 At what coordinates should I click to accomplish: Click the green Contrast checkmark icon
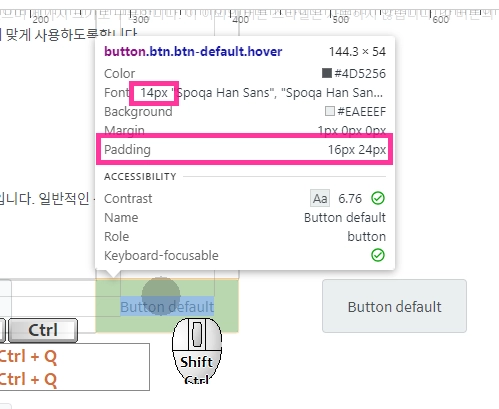pyautogui.click(x=378, y=198)
